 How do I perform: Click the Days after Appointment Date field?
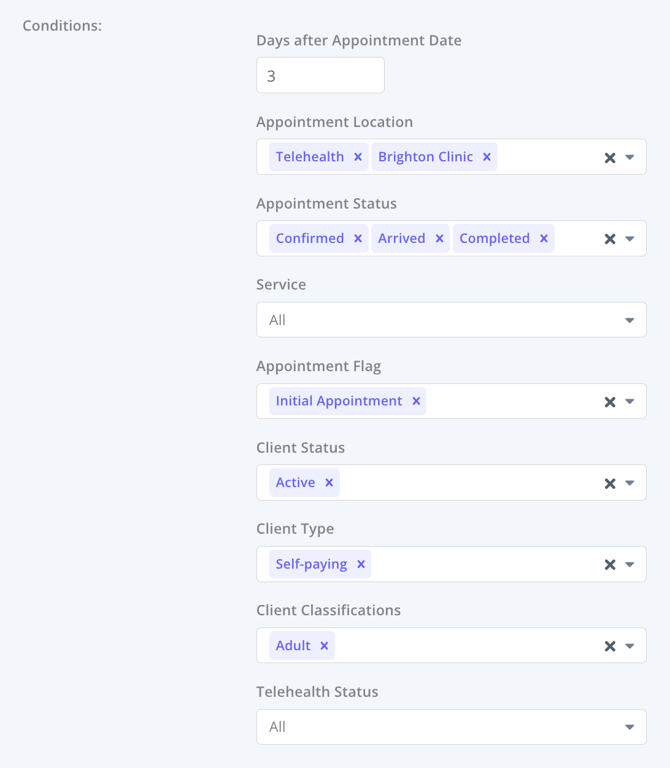[x=320, y=76]
